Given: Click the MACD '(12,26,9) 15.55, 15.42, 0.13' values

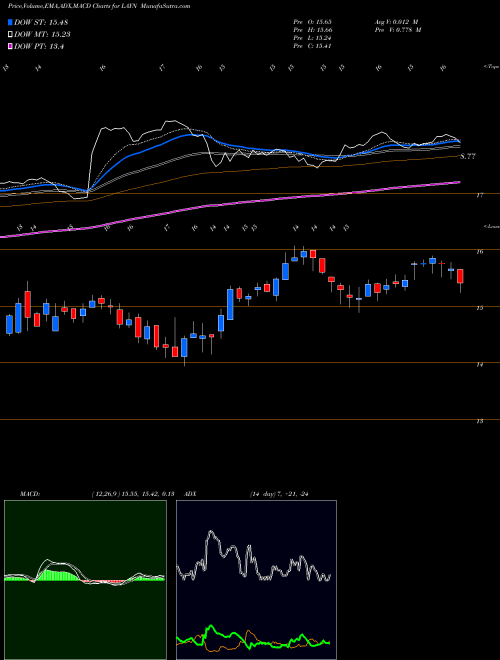Looking at the screenshot, I should coord(133,494).
